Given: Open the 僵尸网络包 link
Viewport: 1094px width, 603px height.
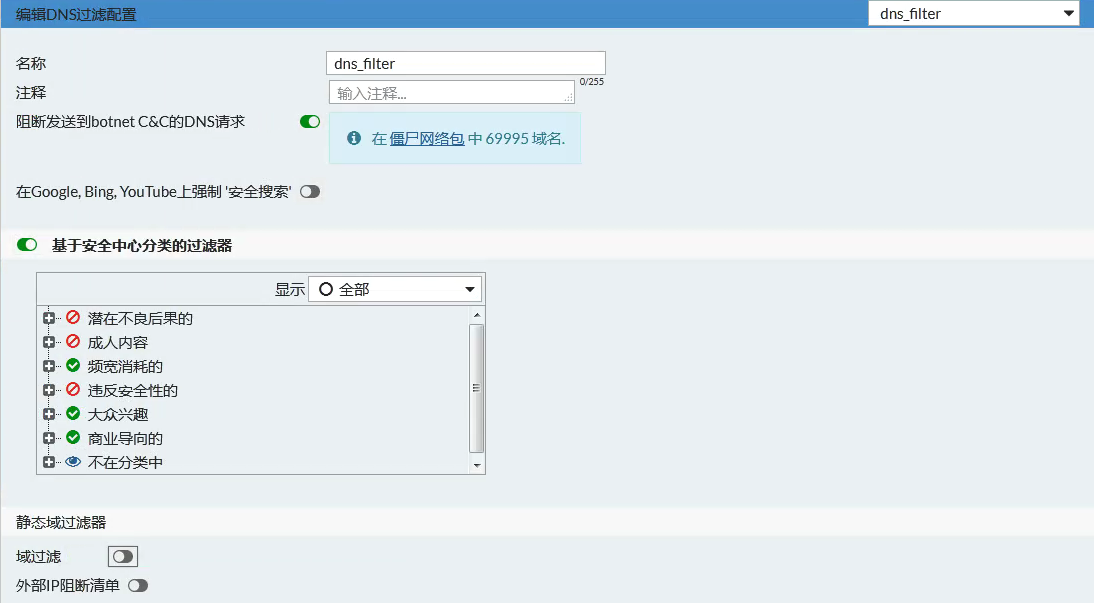Looking at the screenshot, I should tap(427, 139).
